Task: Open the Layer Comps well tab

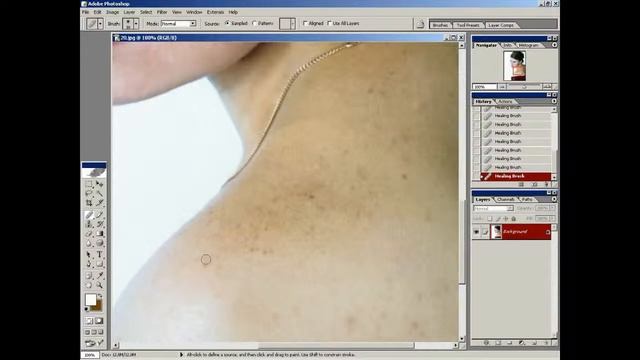Action: [x=501, y=25]
